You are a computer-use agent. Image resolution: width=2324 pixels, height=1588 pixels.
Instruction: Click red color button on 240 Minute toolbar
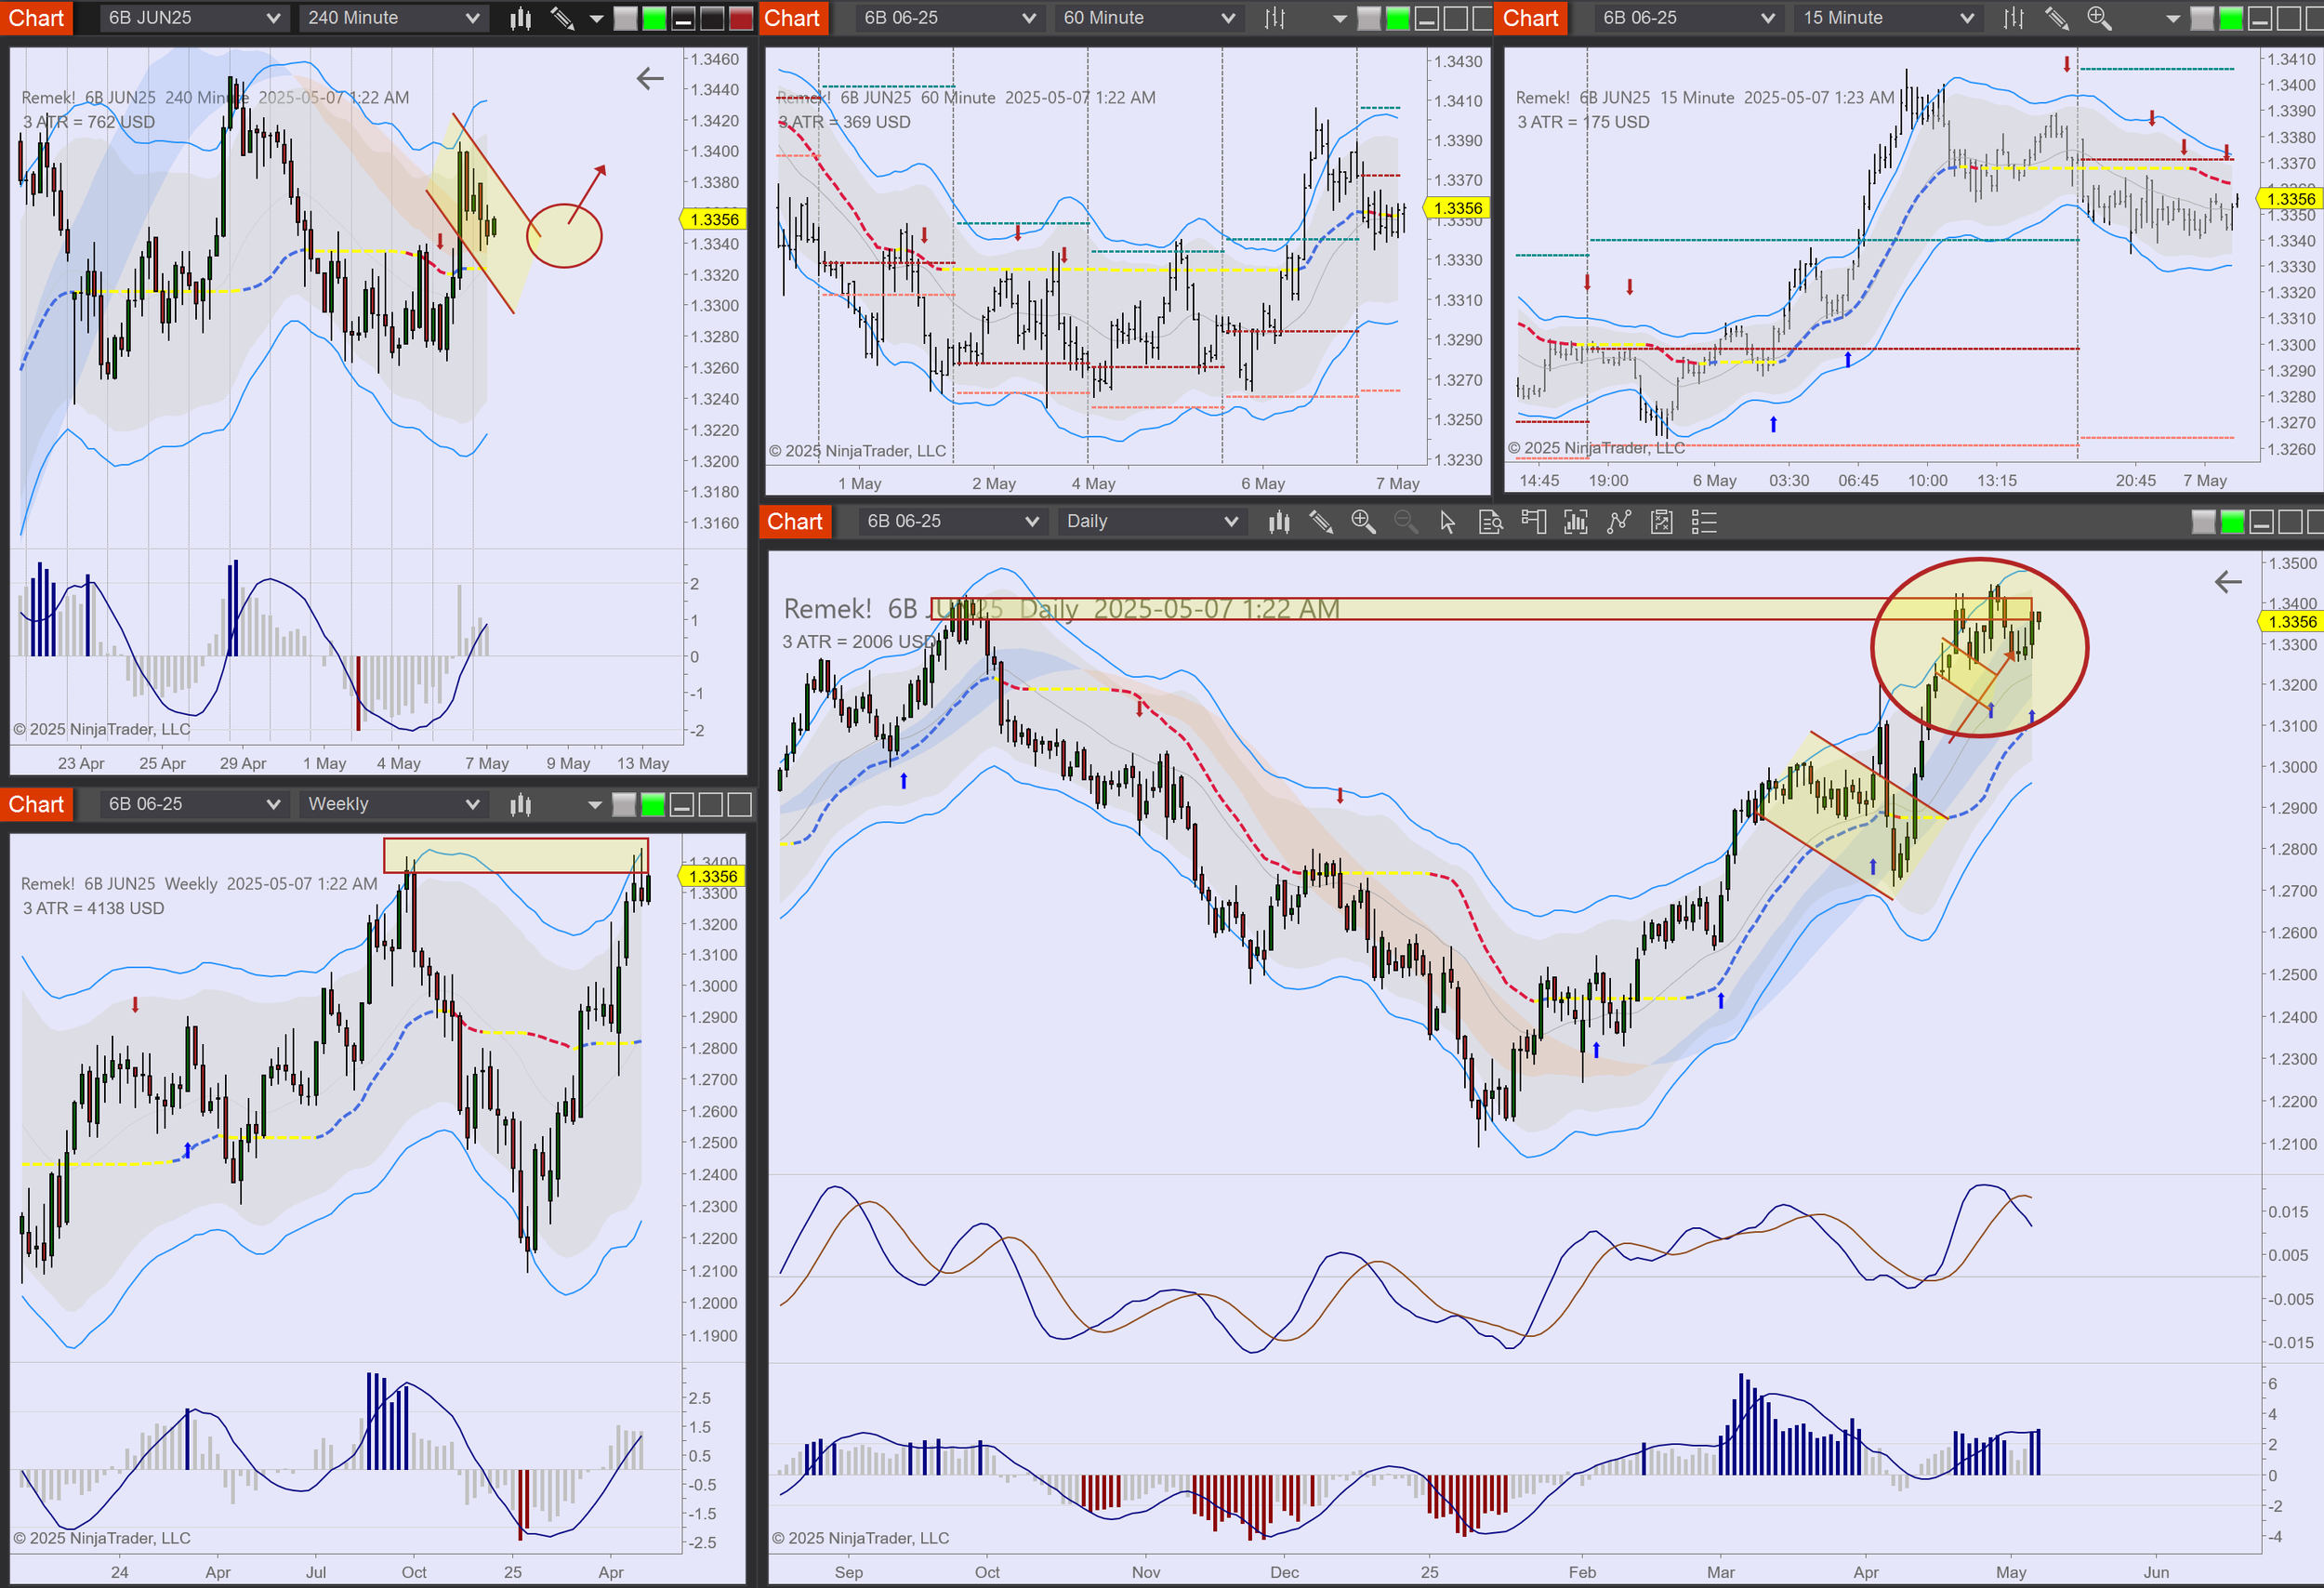[741, 18]
